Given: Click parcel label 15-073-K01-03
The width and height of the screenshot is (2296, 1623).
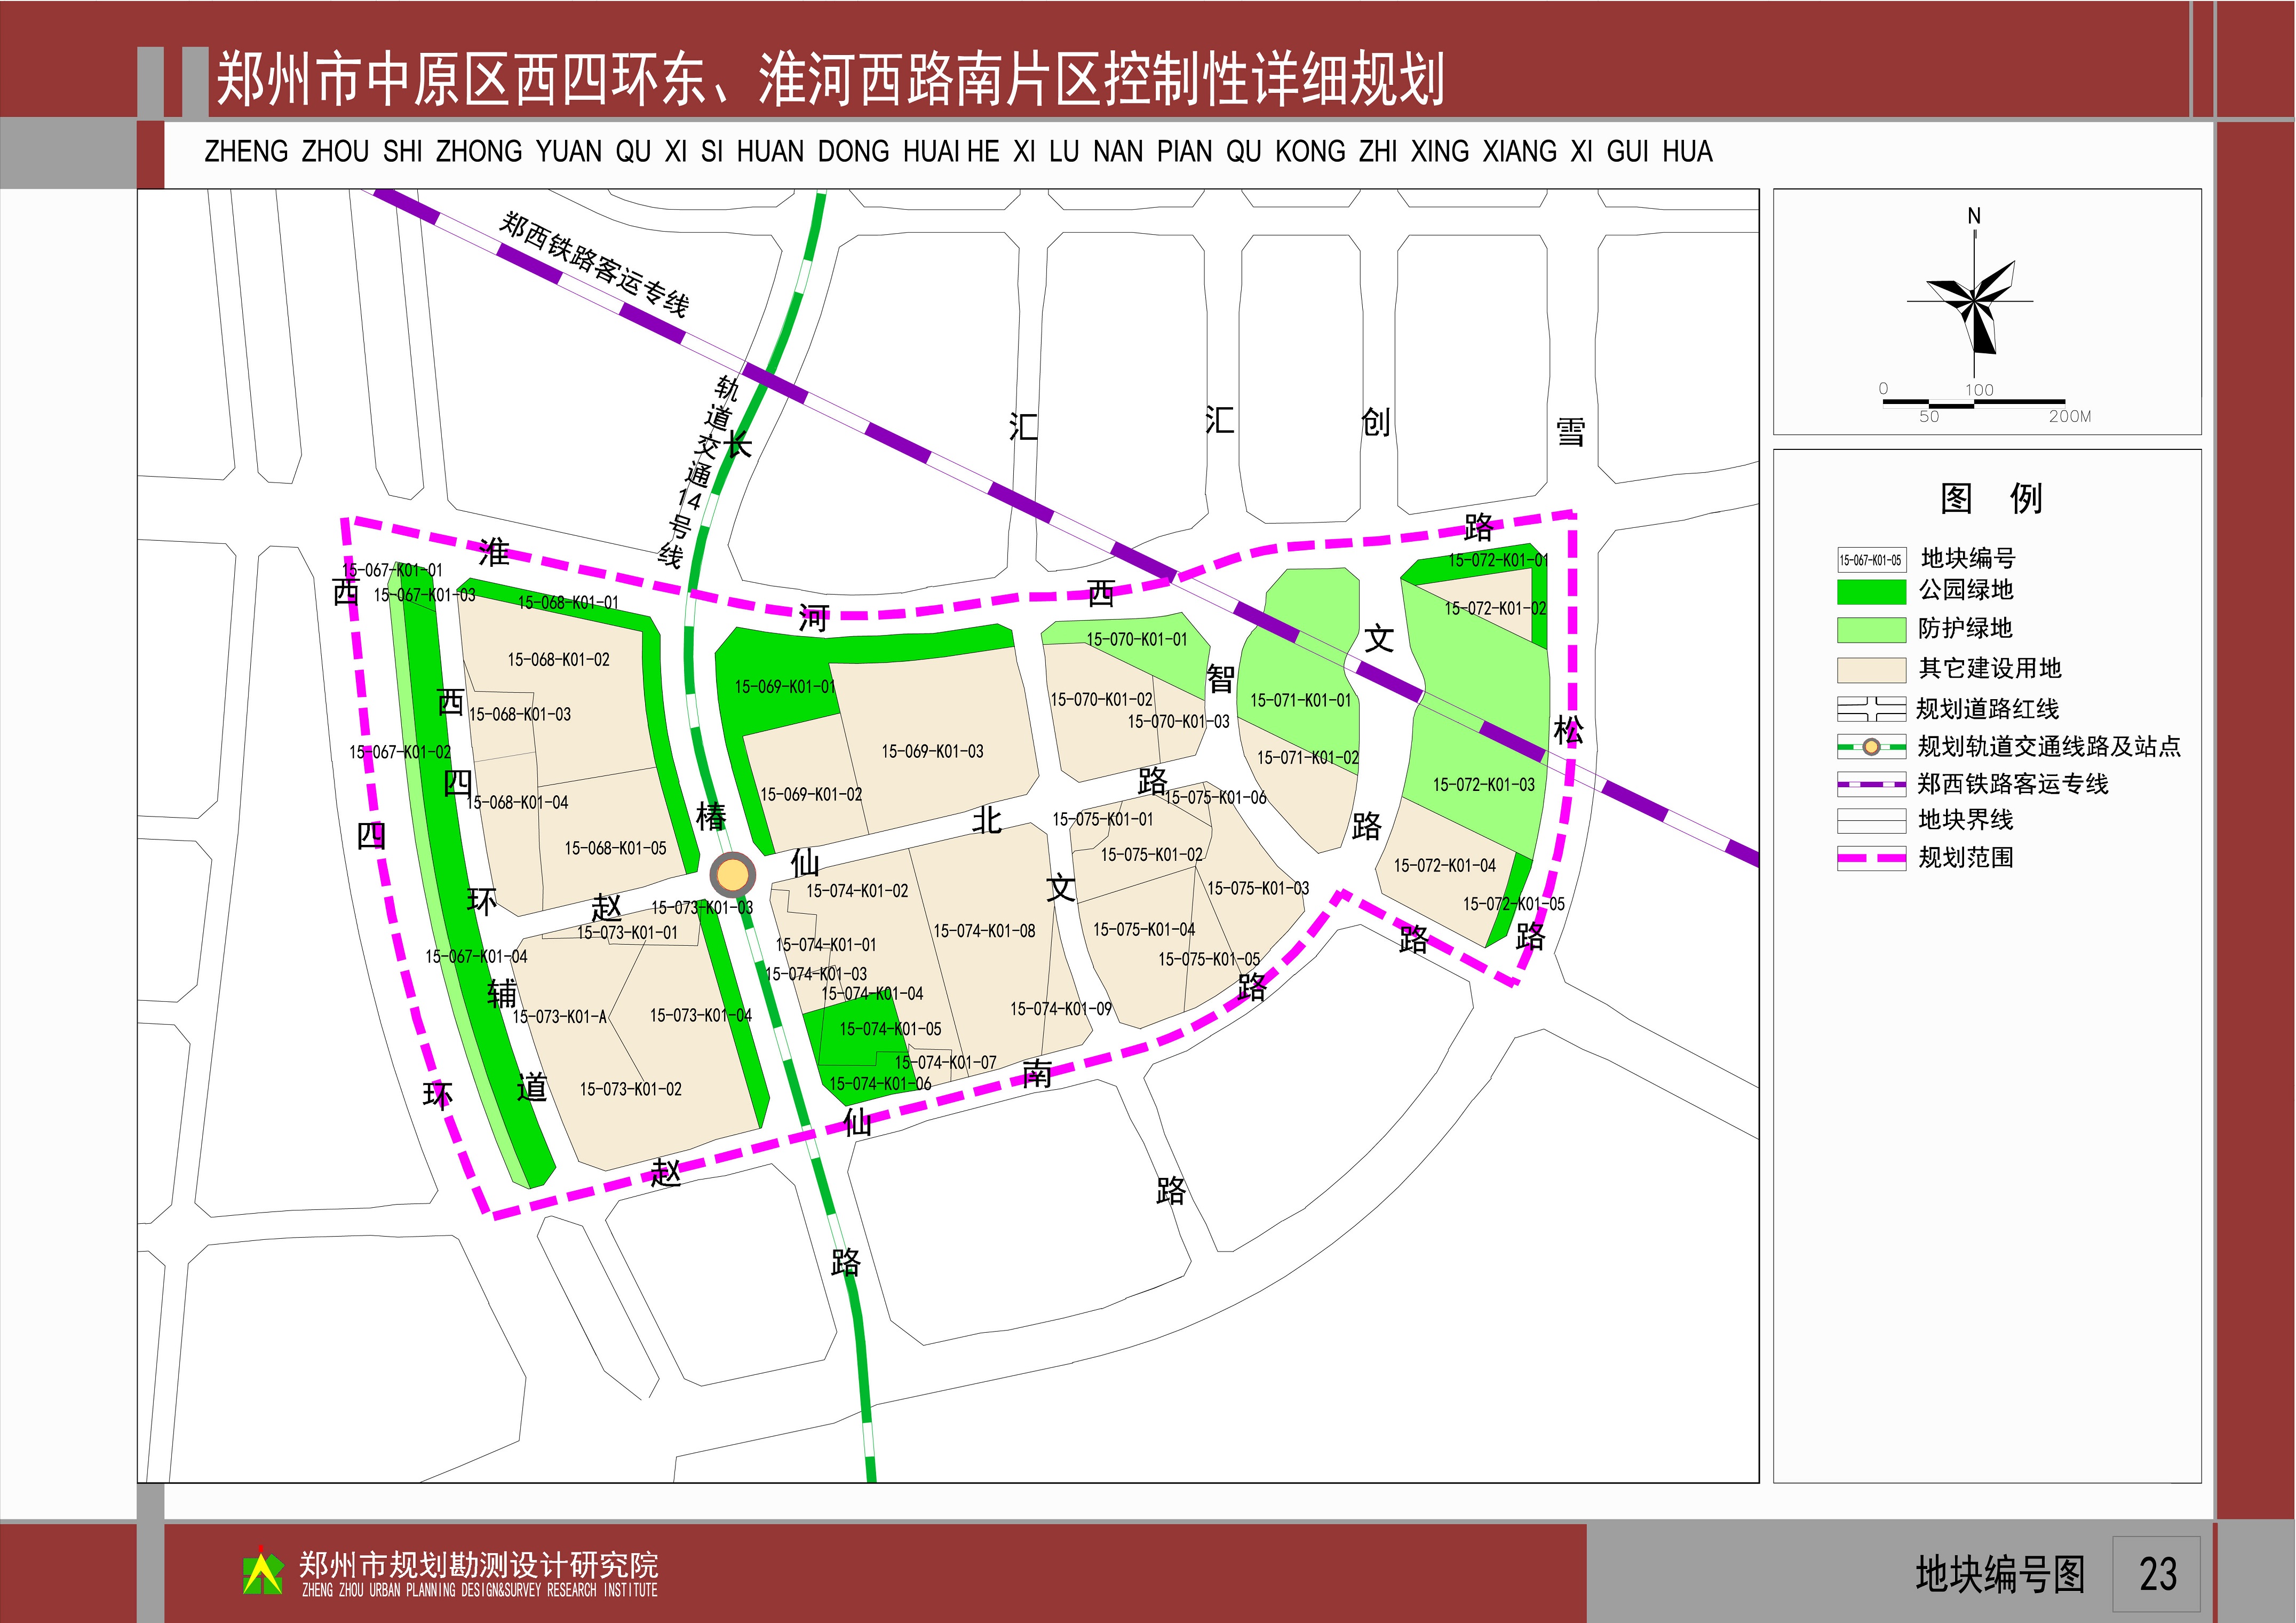Looking at the screenshot, I should (x=702, y=908).
